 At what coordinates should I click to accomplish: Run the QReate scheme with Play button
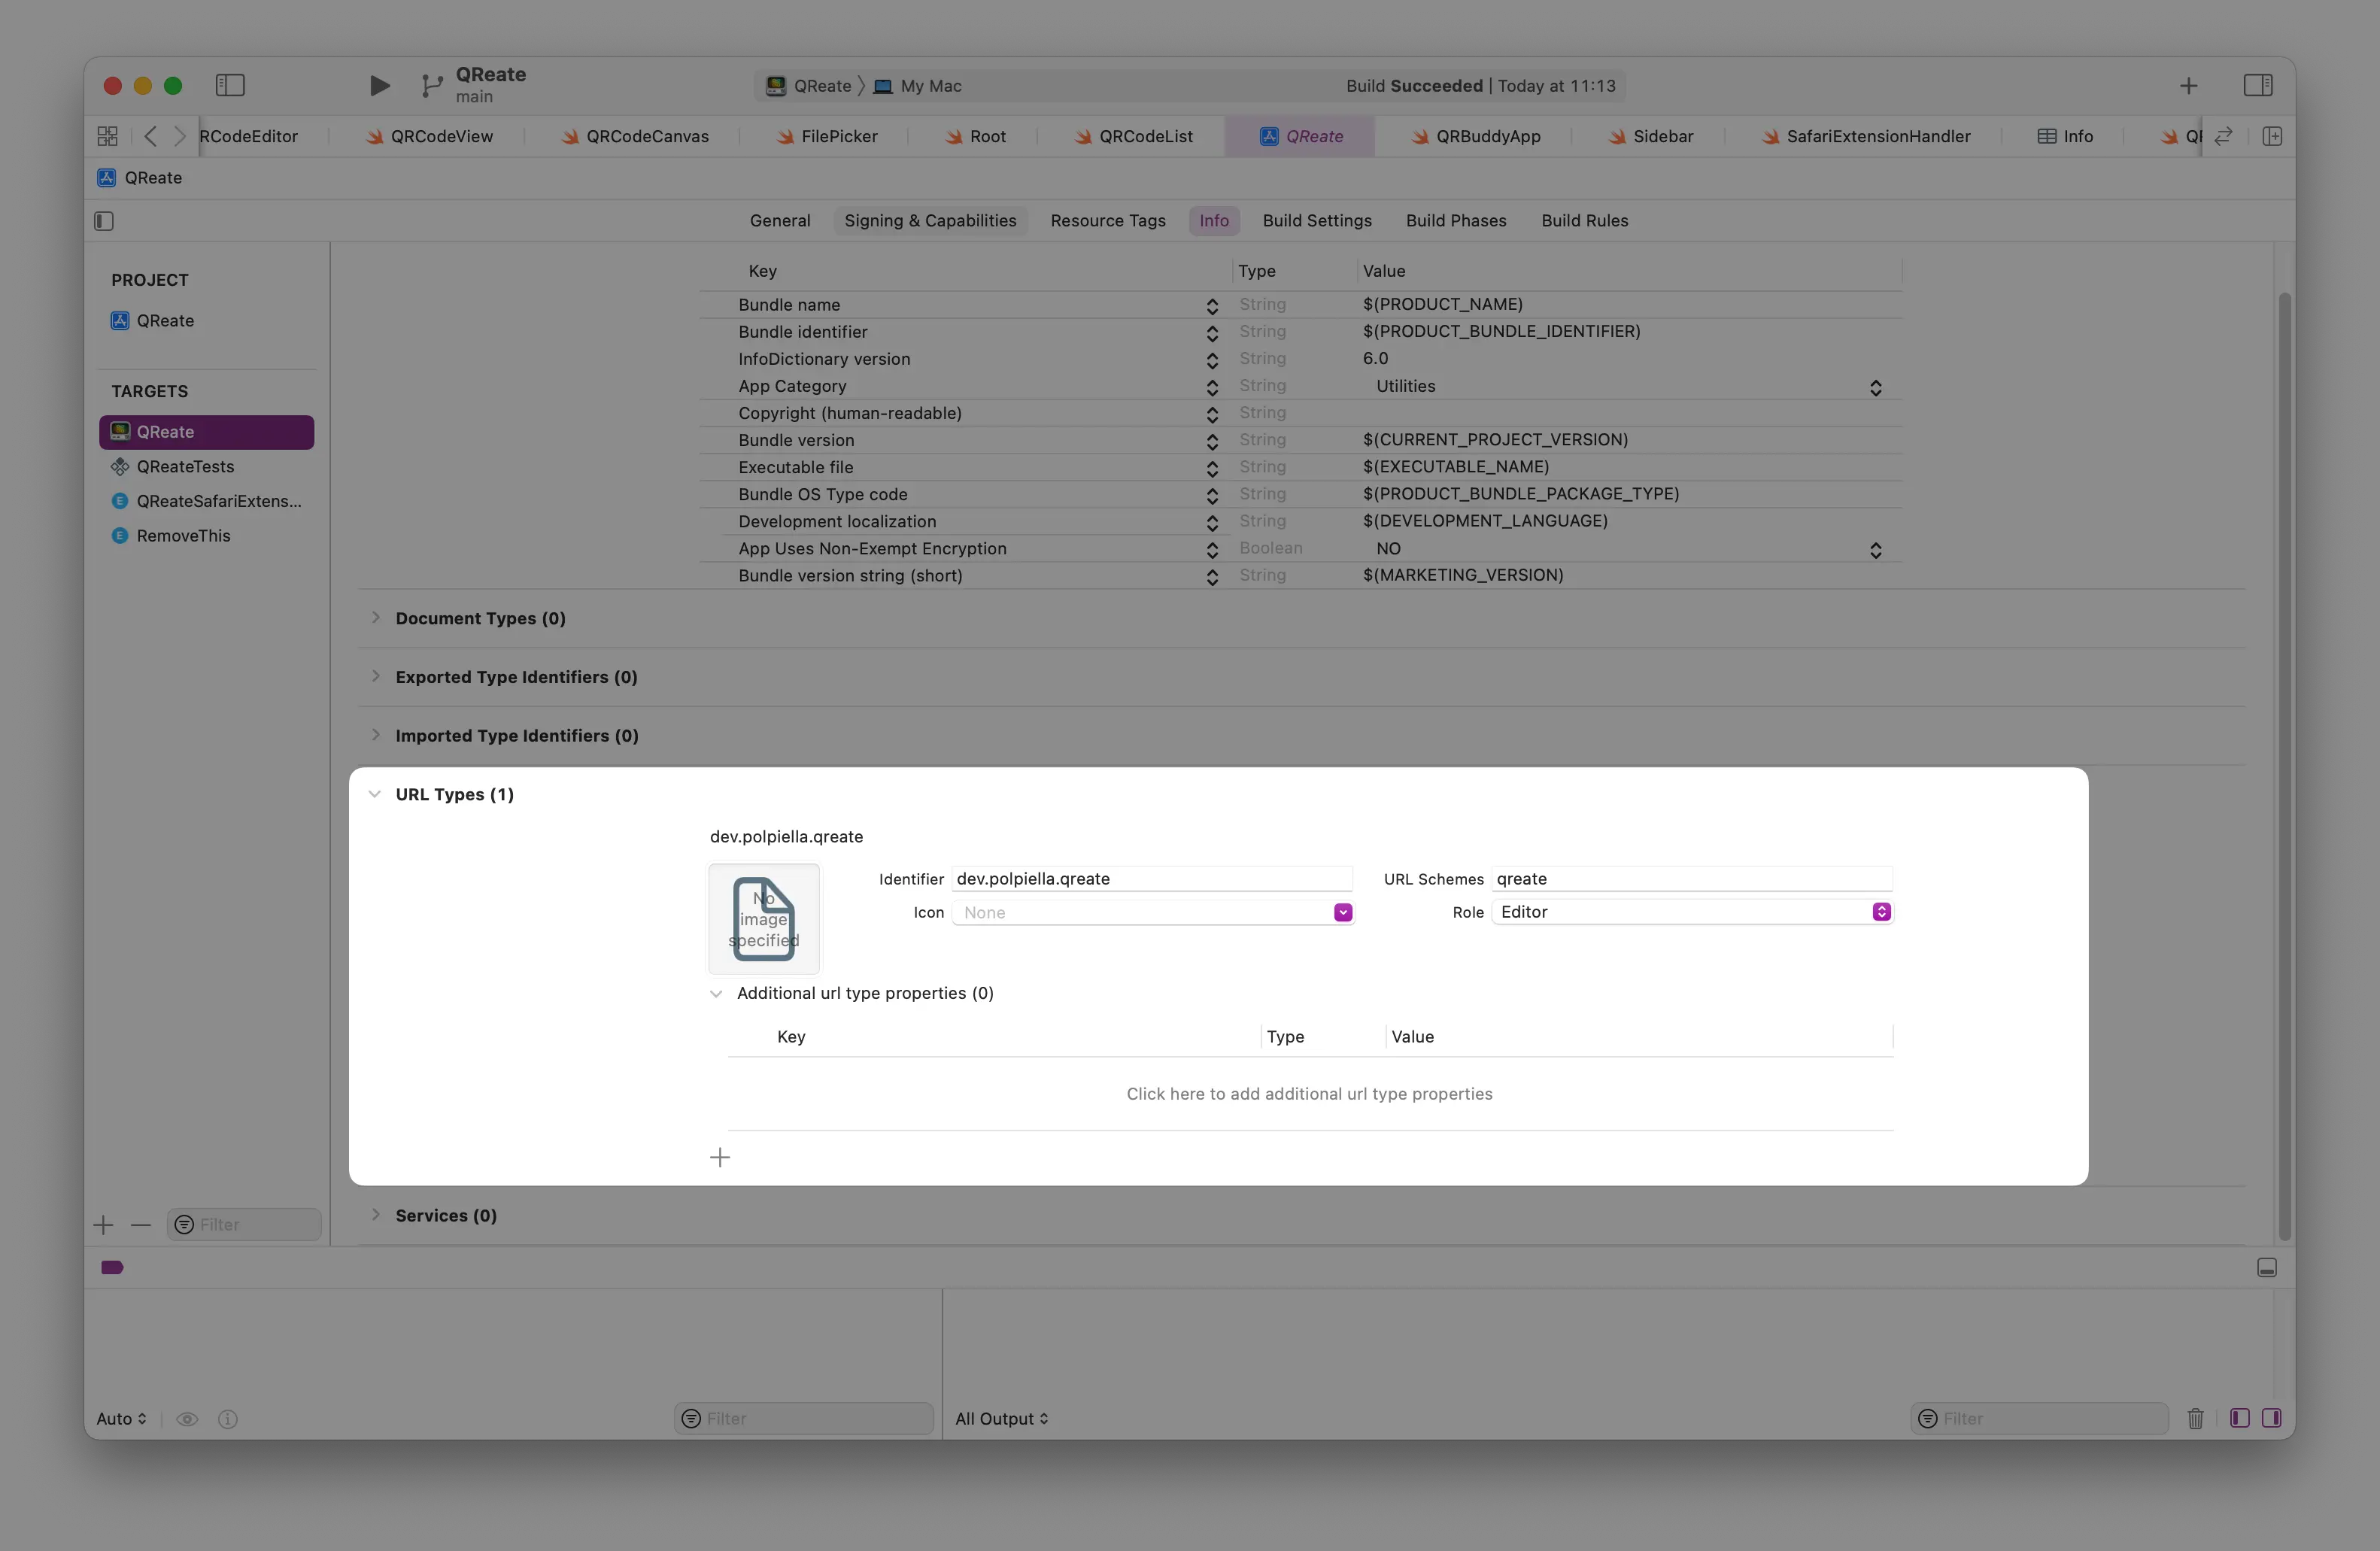[379, 86]
